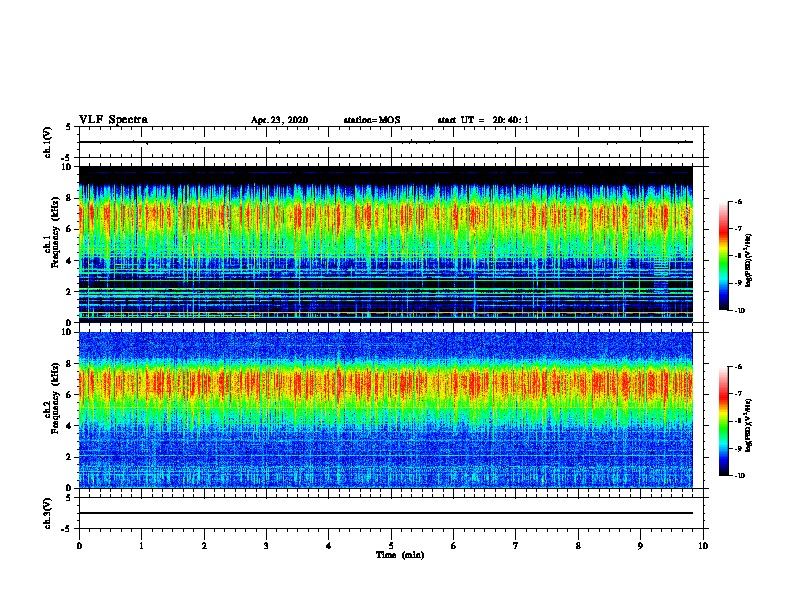Click the ch.1 voltage waveform trace

point(386,142)
